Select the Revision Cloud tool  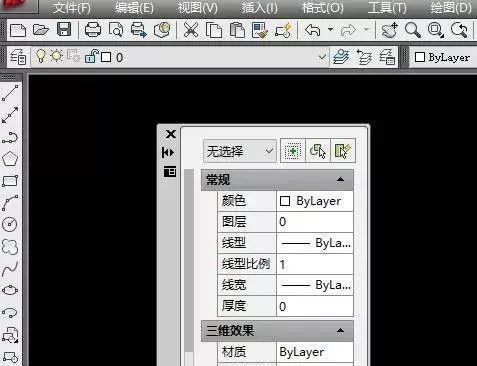(10, 247)
